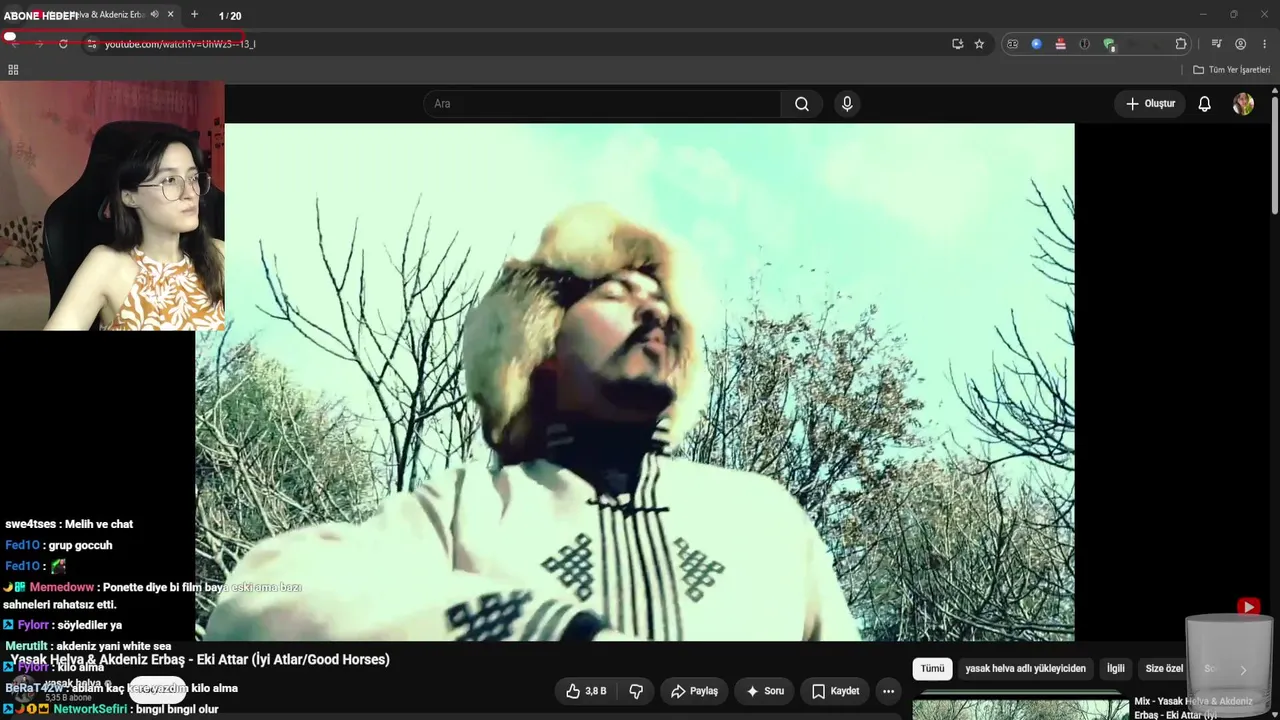Click the YouTube search magnifier button
The width and height of the screenshot is (1280, 720).
tap(802, 104)
